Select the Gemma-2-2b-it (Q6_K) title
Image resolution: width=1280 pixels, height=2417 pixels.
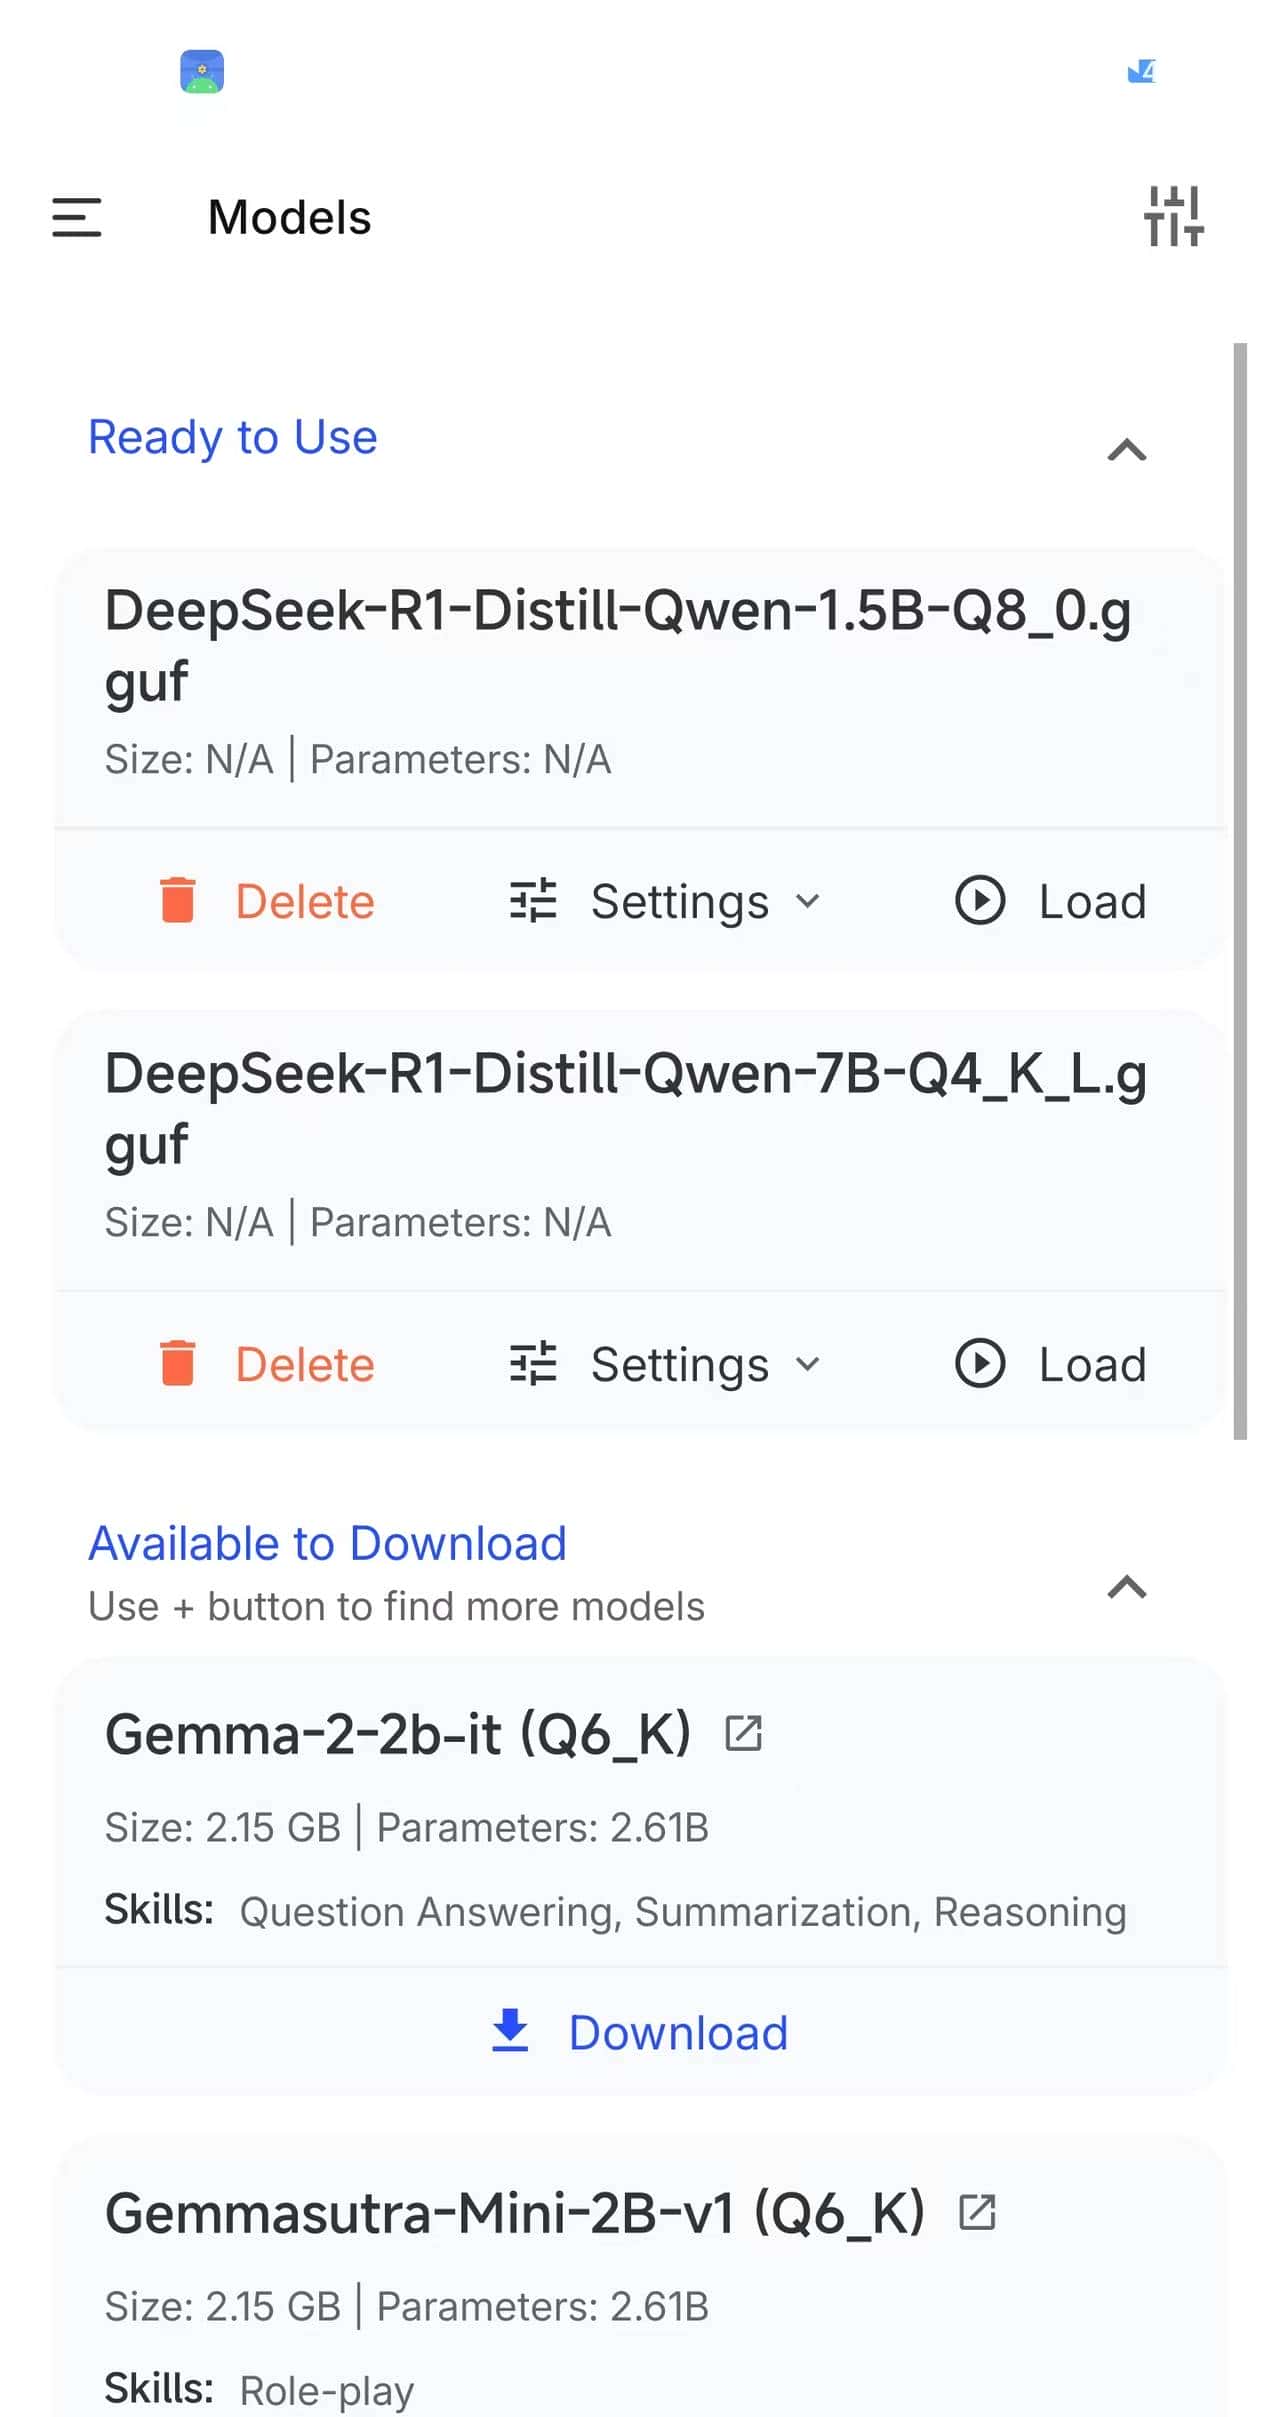pyautogui.click(x=398, y=1735)
